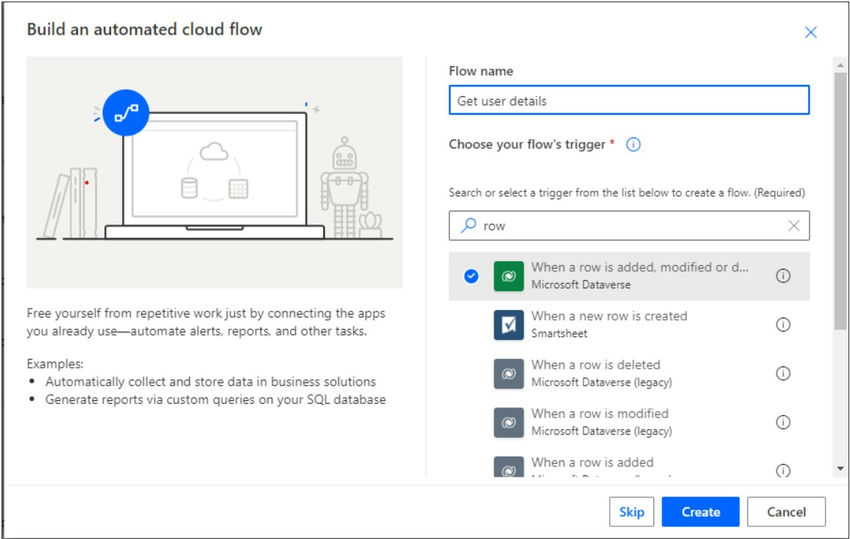Show info for the Smartsheet new row trigger
Screen dimensions: 850x539
783,325
